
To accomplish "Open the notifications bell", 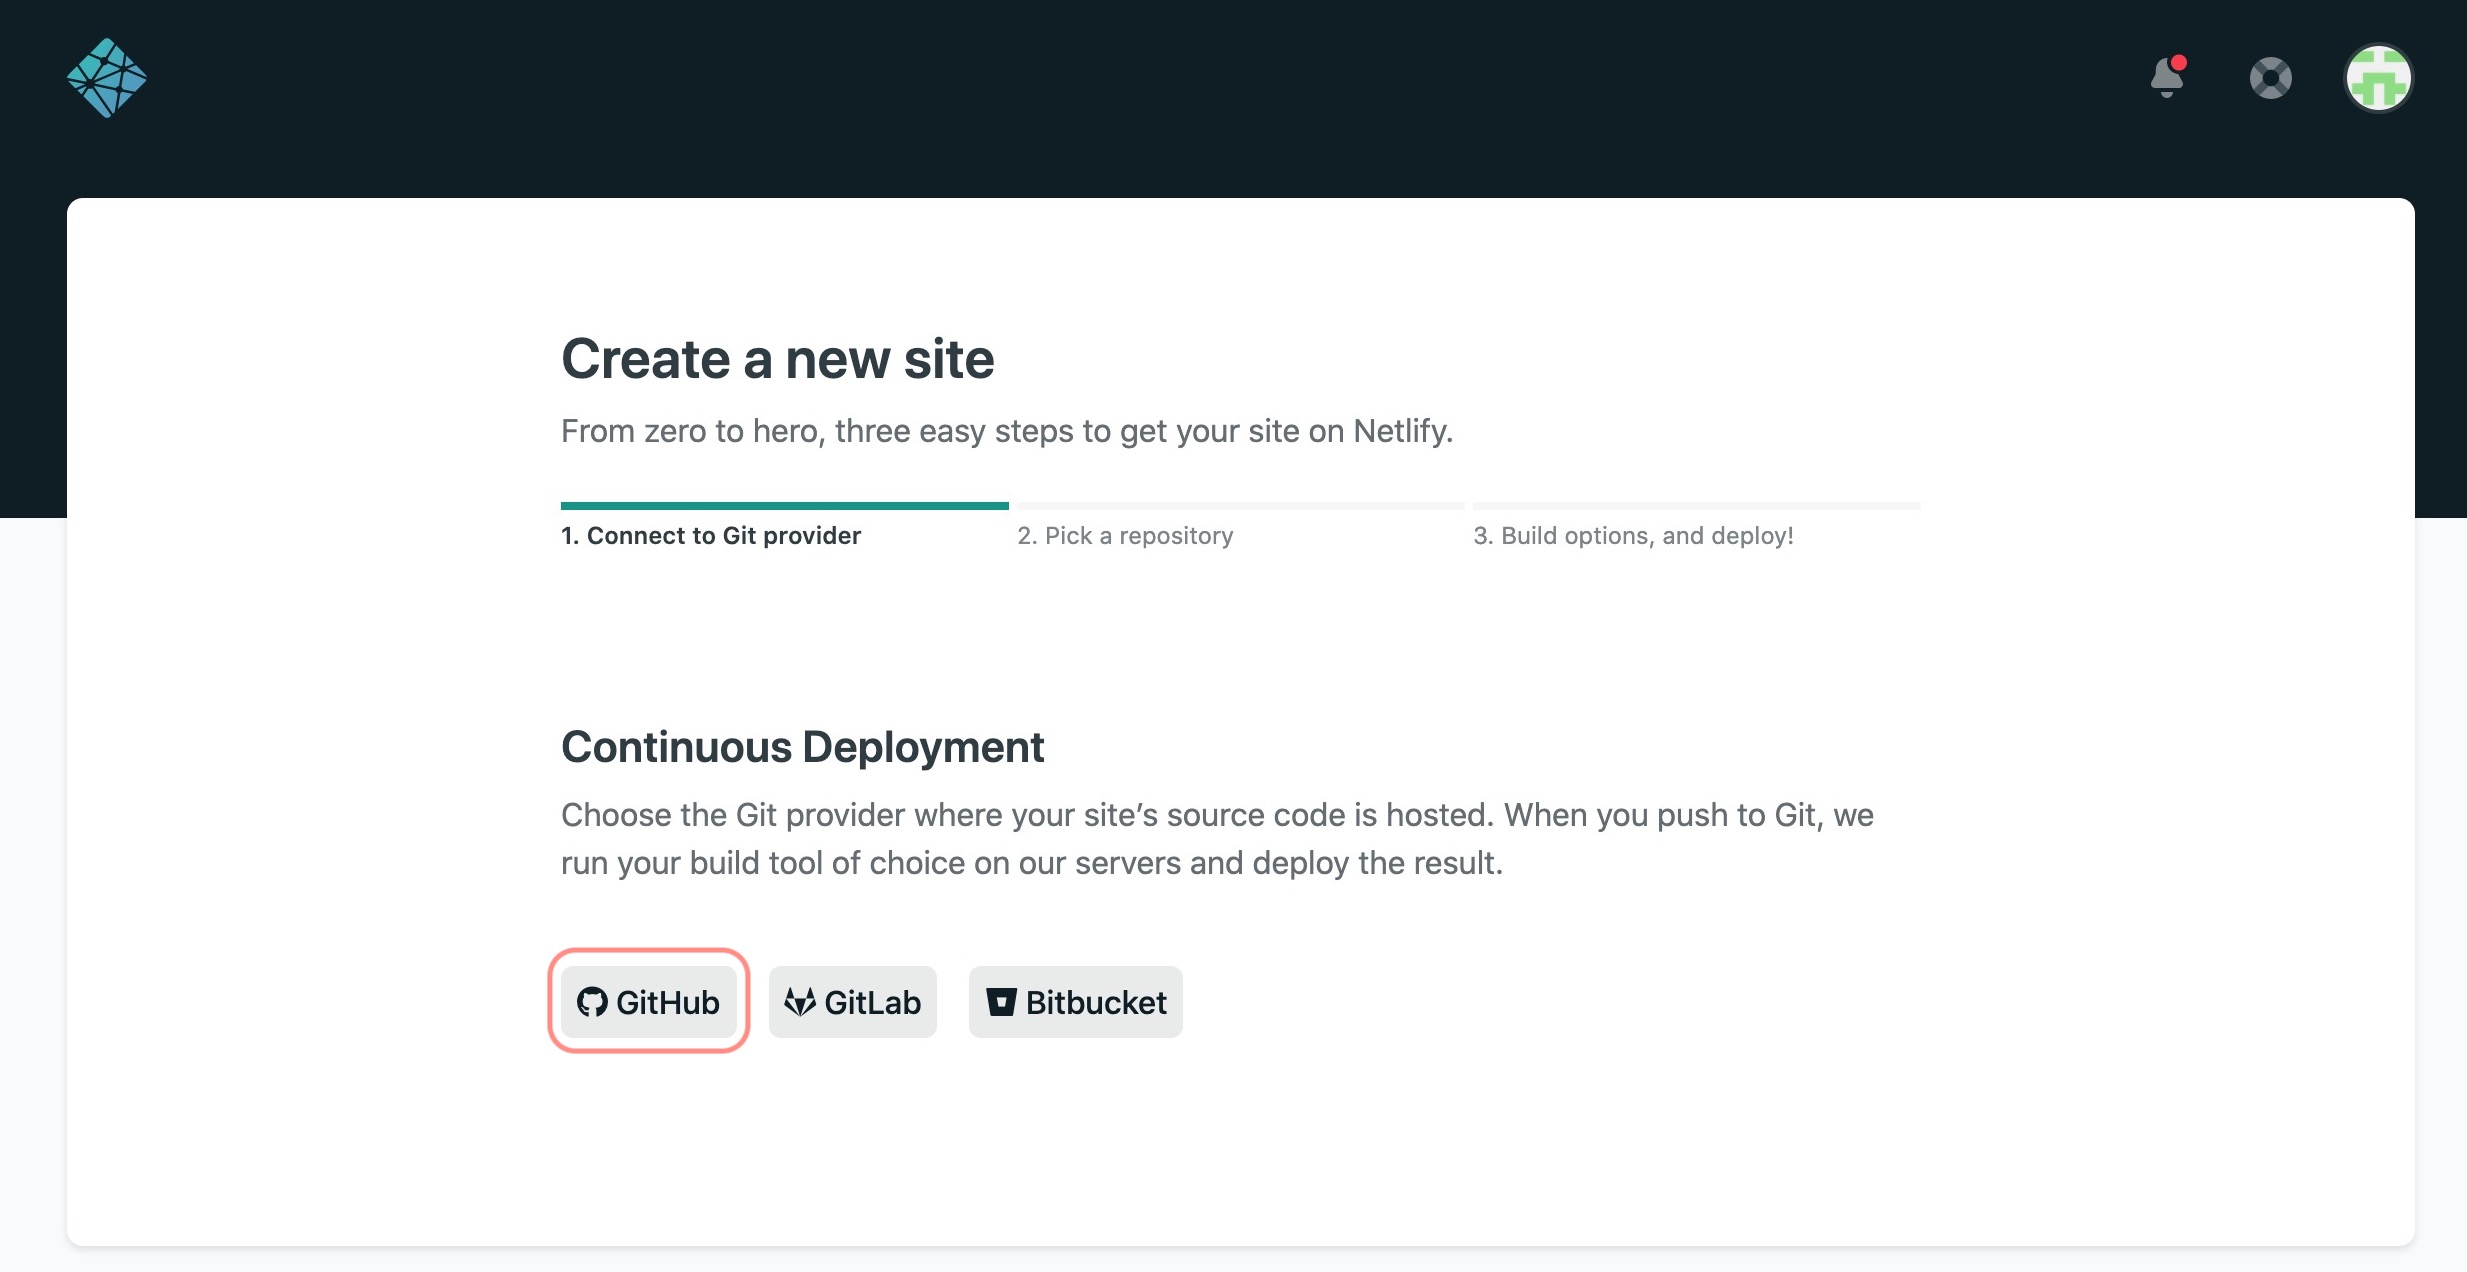I will (2168, 77).
